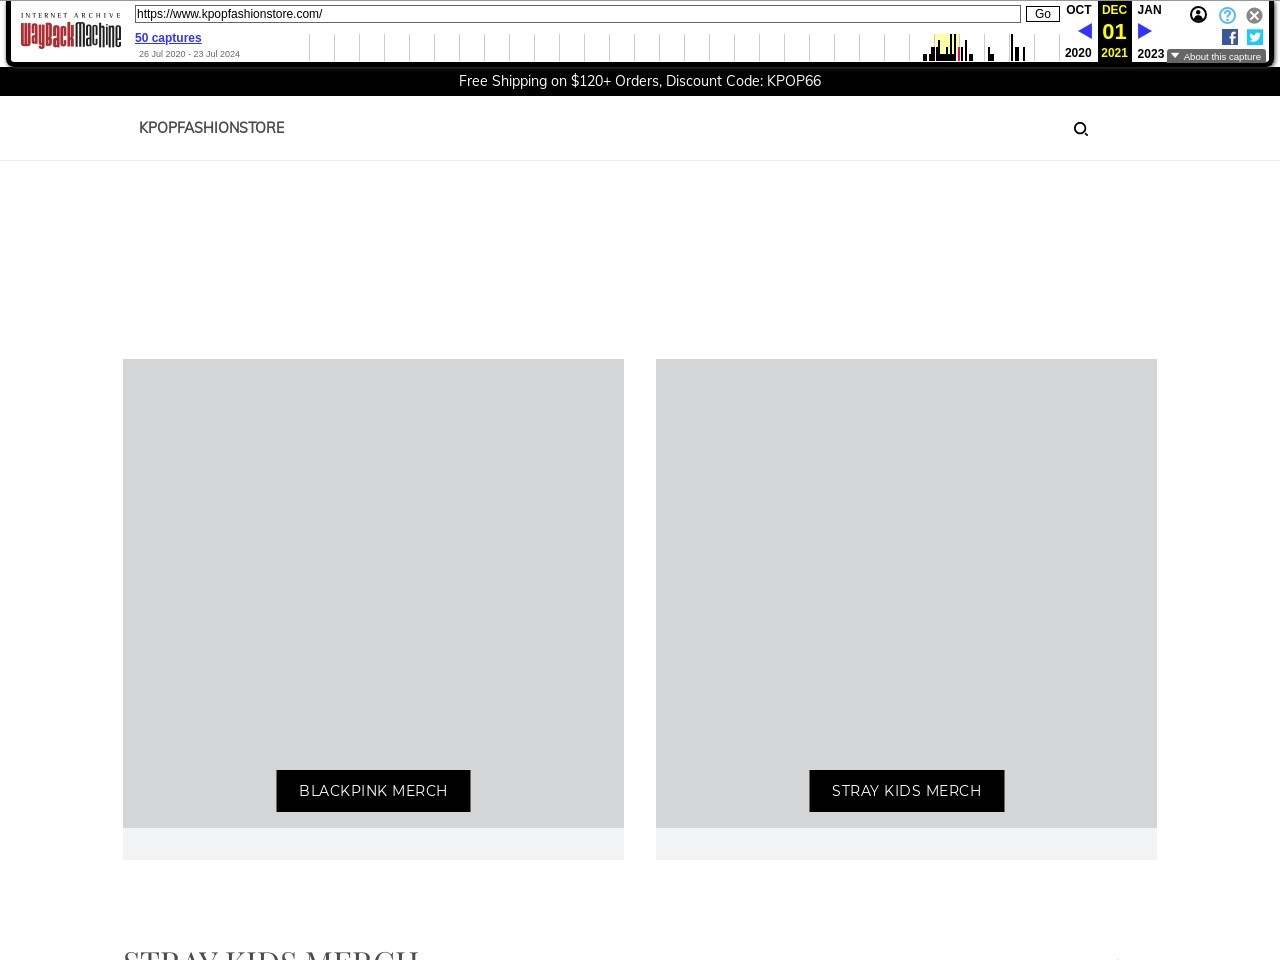Share capture on Twitter
This screenshot has height=960, width=1280.
[x=1255, y=37]
